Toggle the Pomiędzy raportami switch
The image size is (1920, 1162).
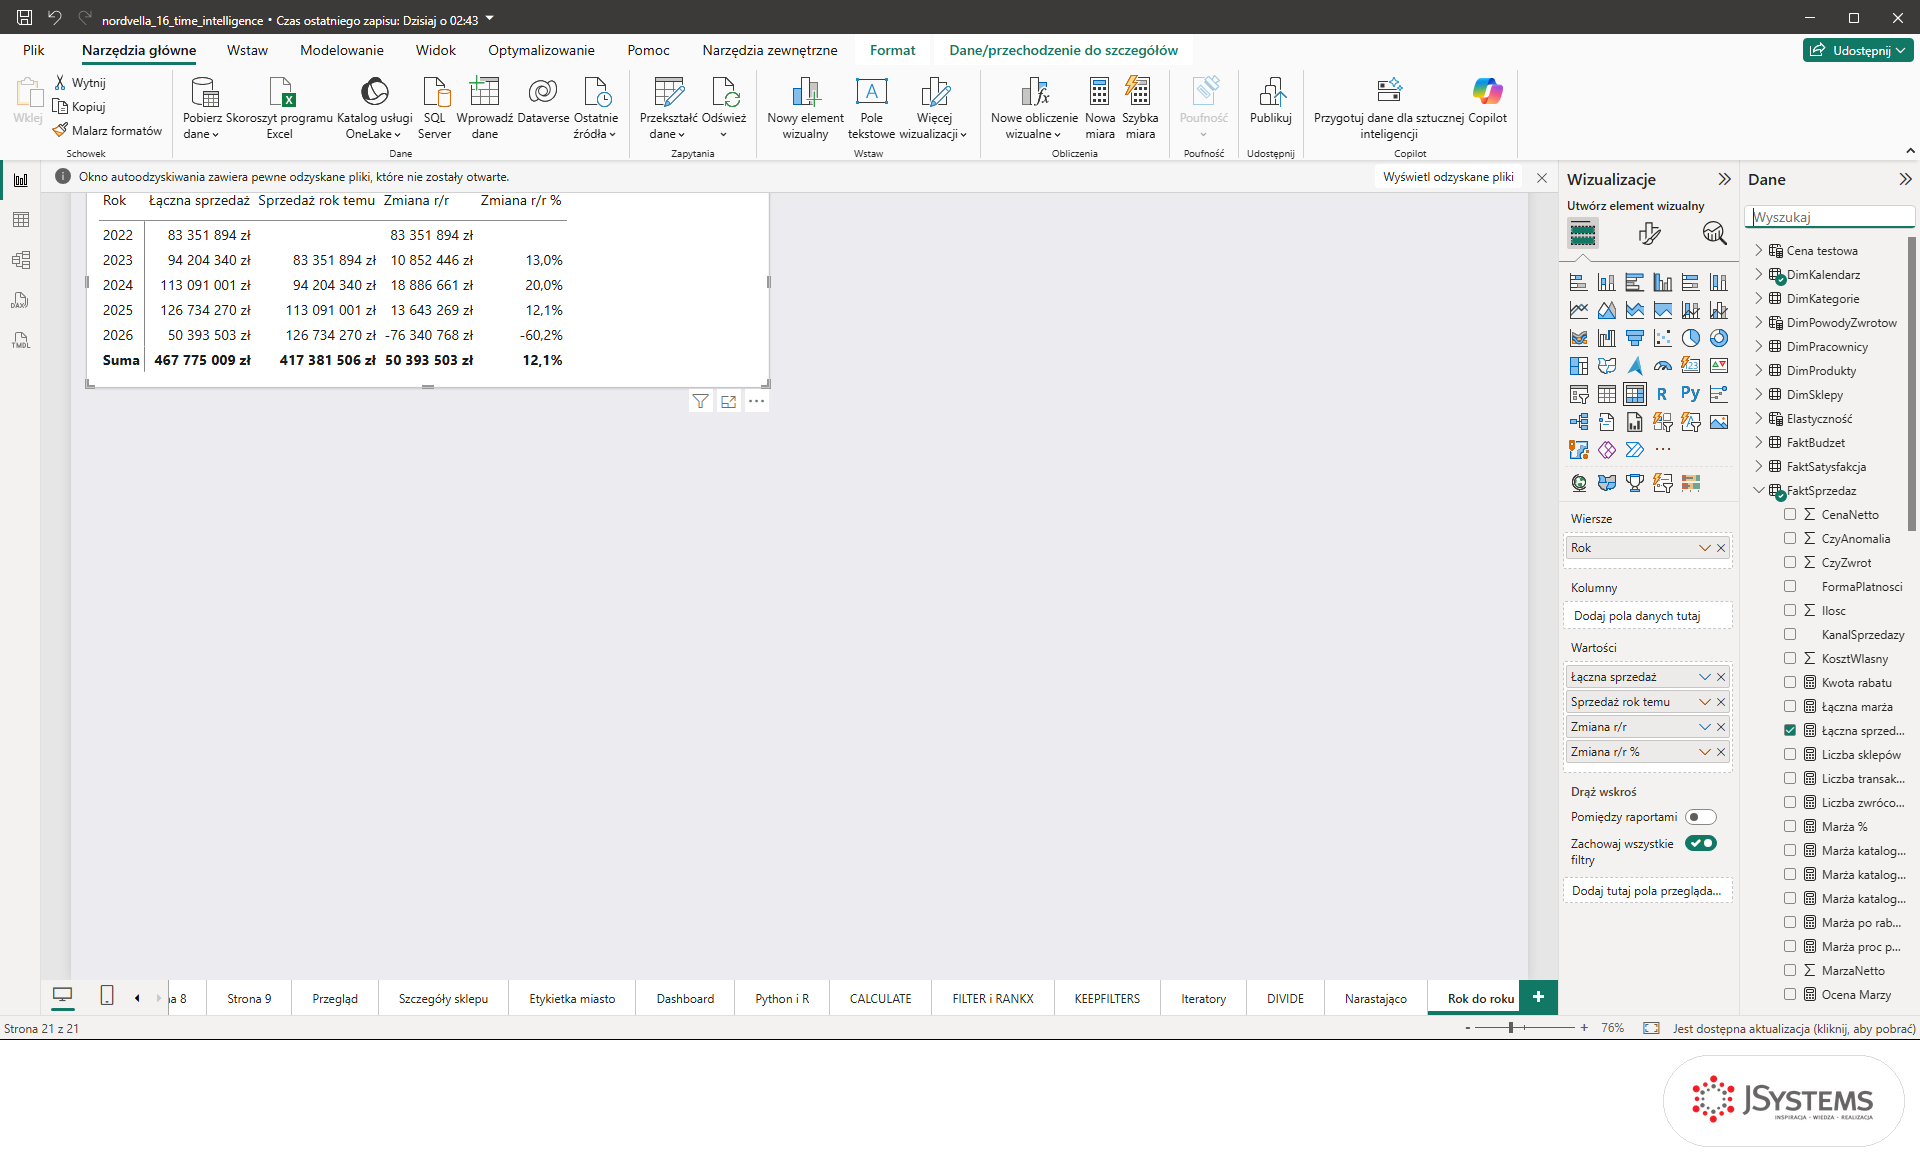click(x=1700, y=817)
